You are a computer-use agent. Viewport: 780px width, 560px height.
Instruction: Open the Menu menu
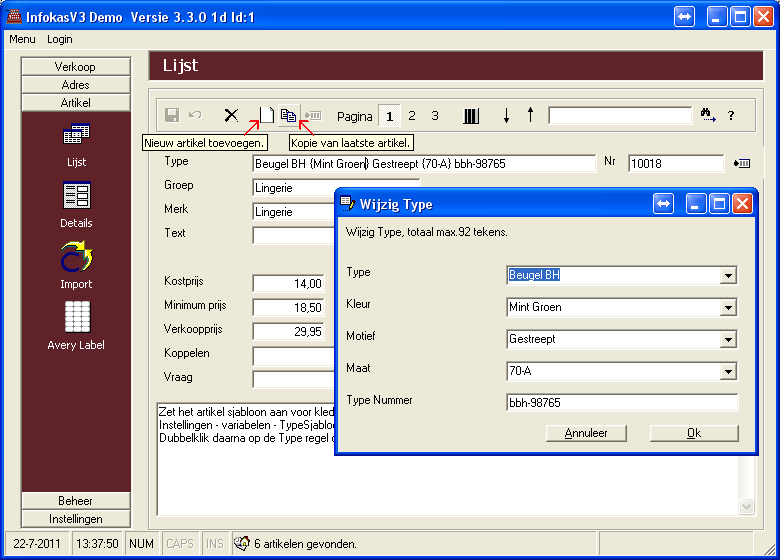pos(21,39)
